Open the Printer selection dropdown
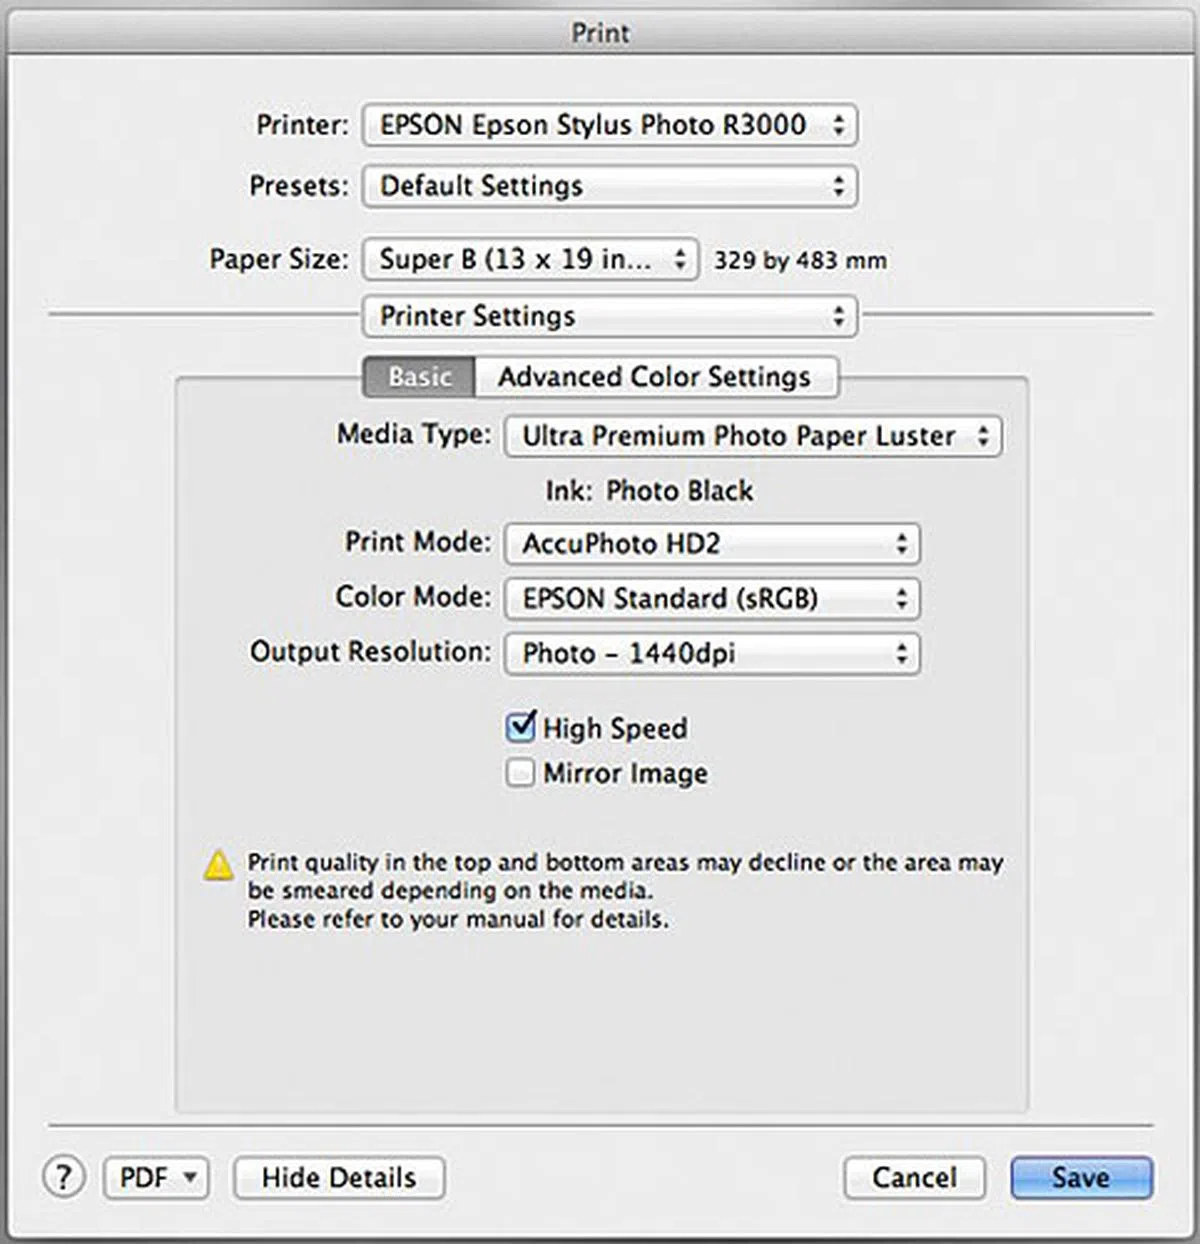This screenshot has height=1244, width=1200. click(609, 125)
